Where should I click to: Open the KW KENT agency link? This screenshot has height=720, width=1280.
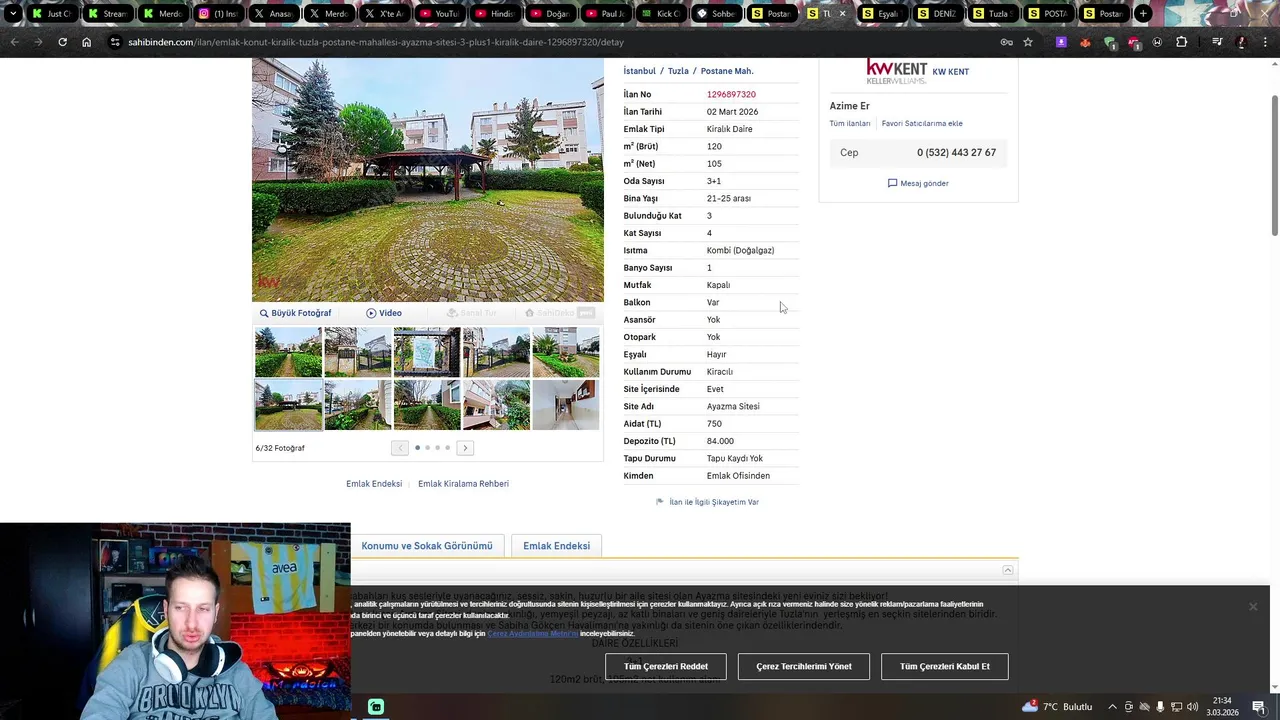[950, 72]
